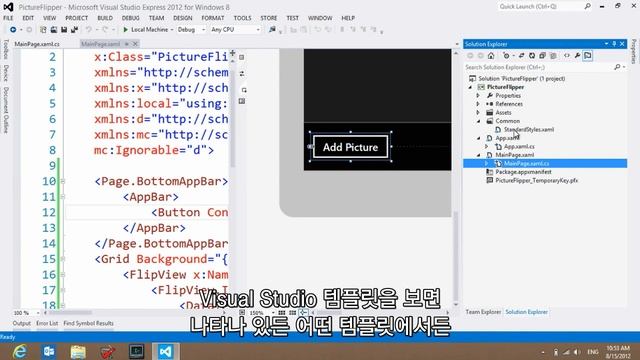640x360 pixels.
Task: Open the Toolbox side tab
Action: (x=6, y=49)
